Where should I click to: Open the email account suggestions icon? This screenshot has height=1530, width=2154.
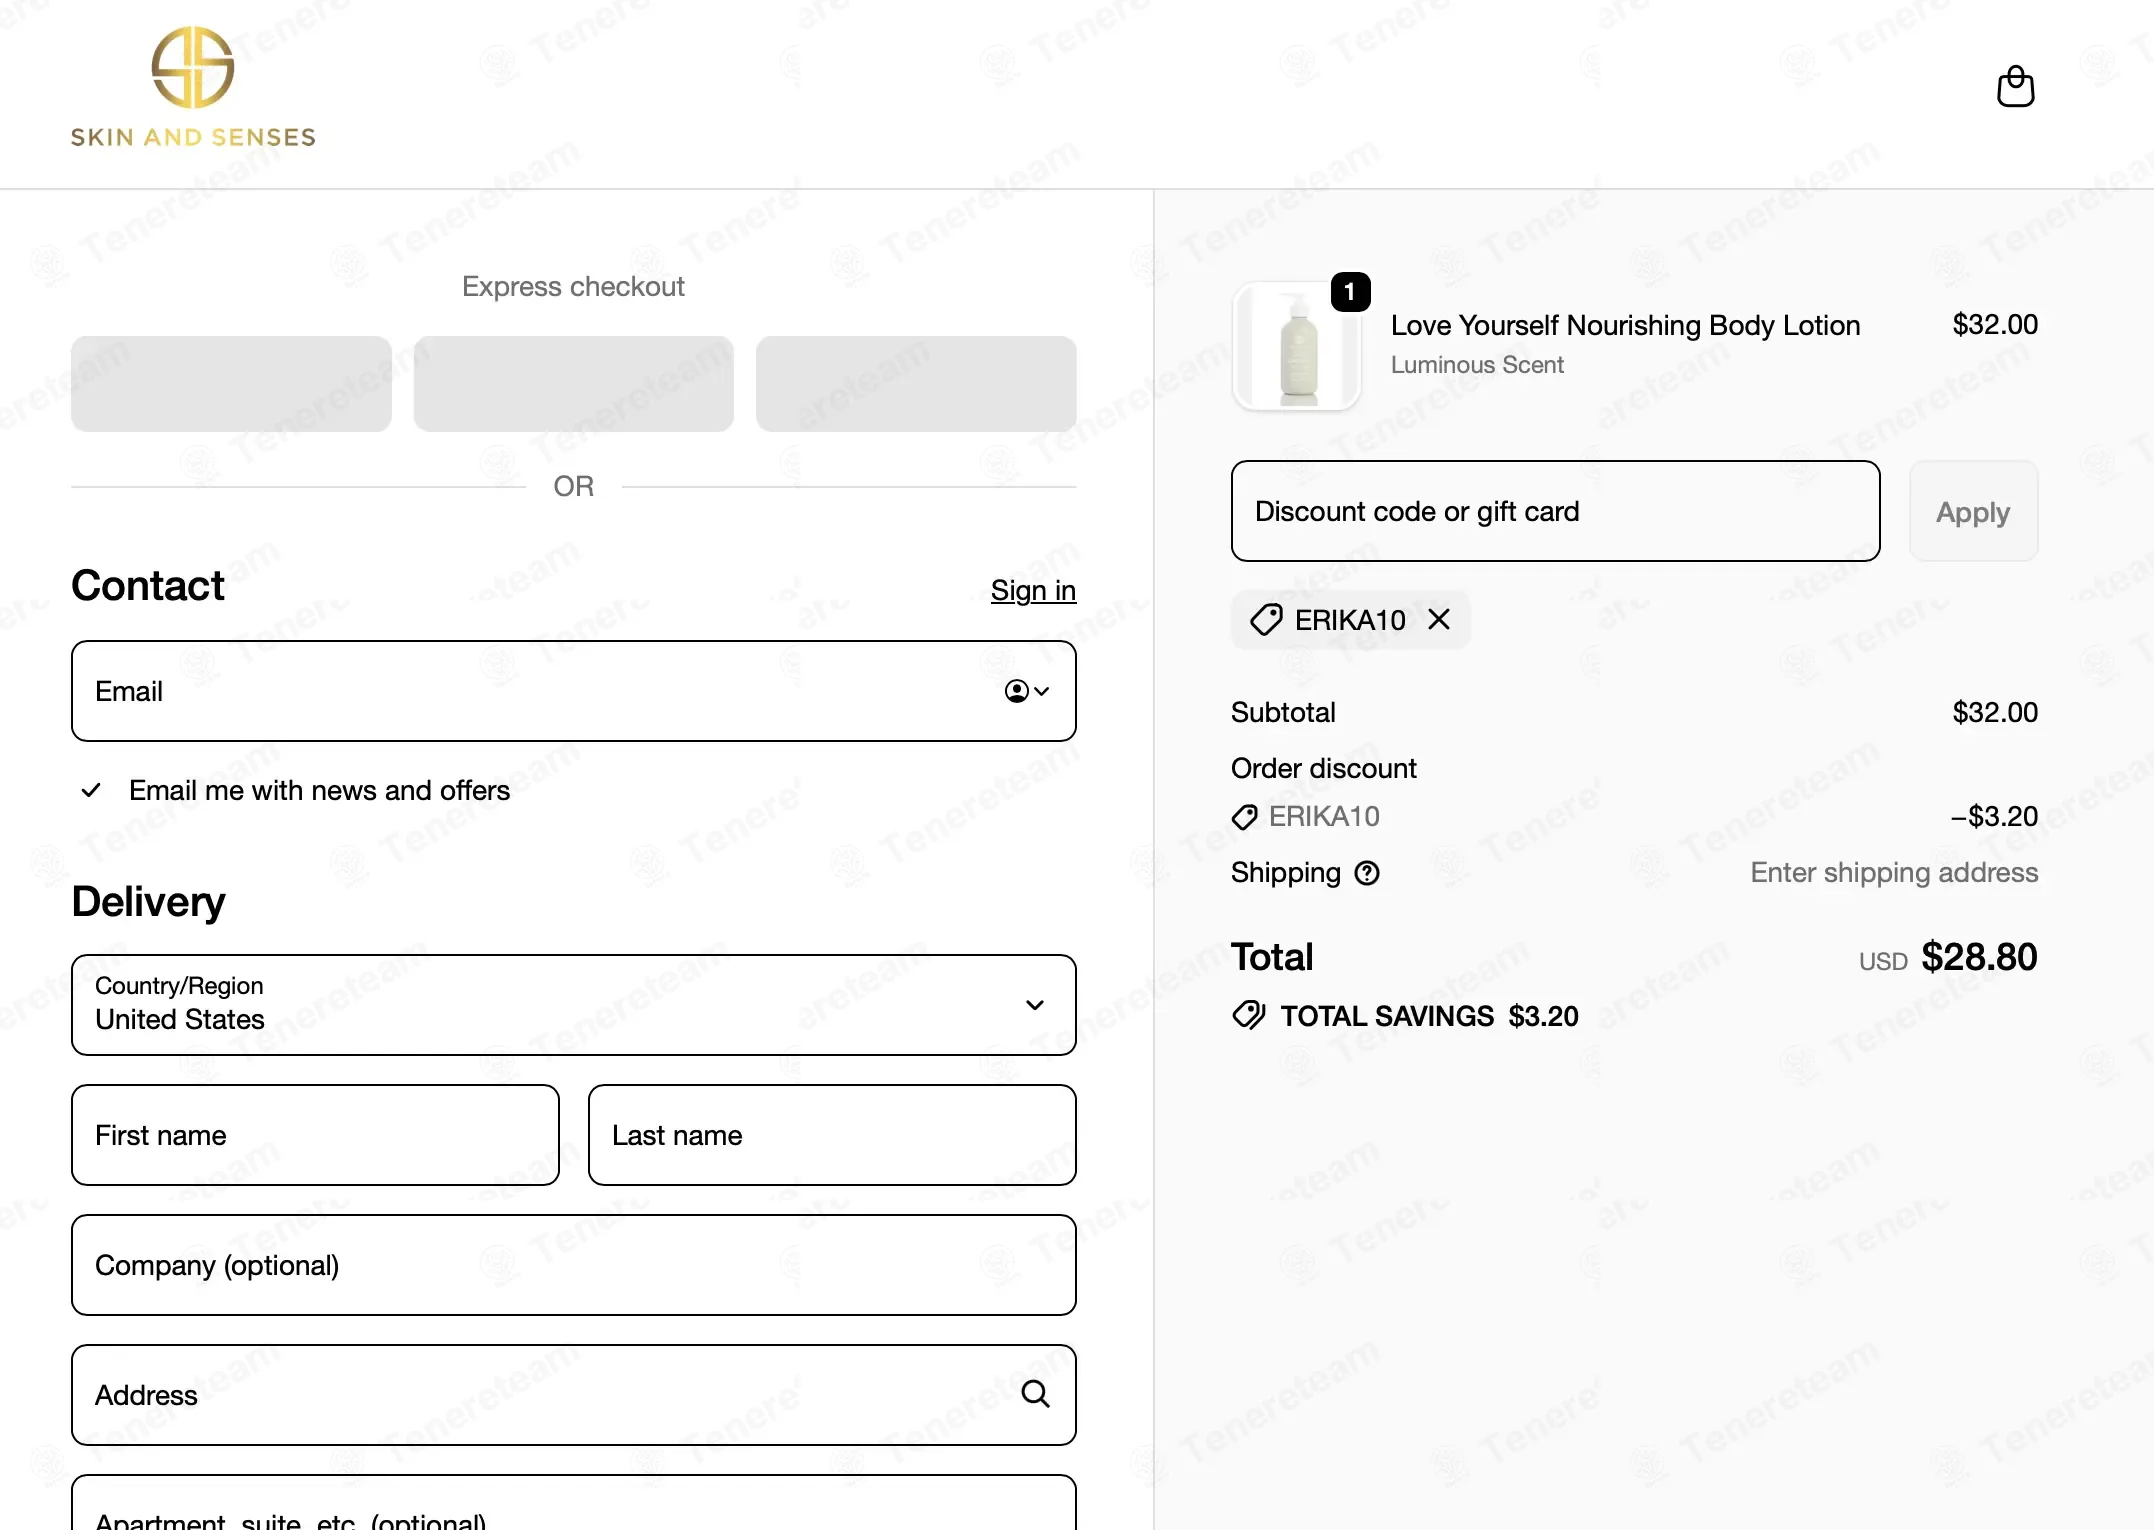[1027, 691]
